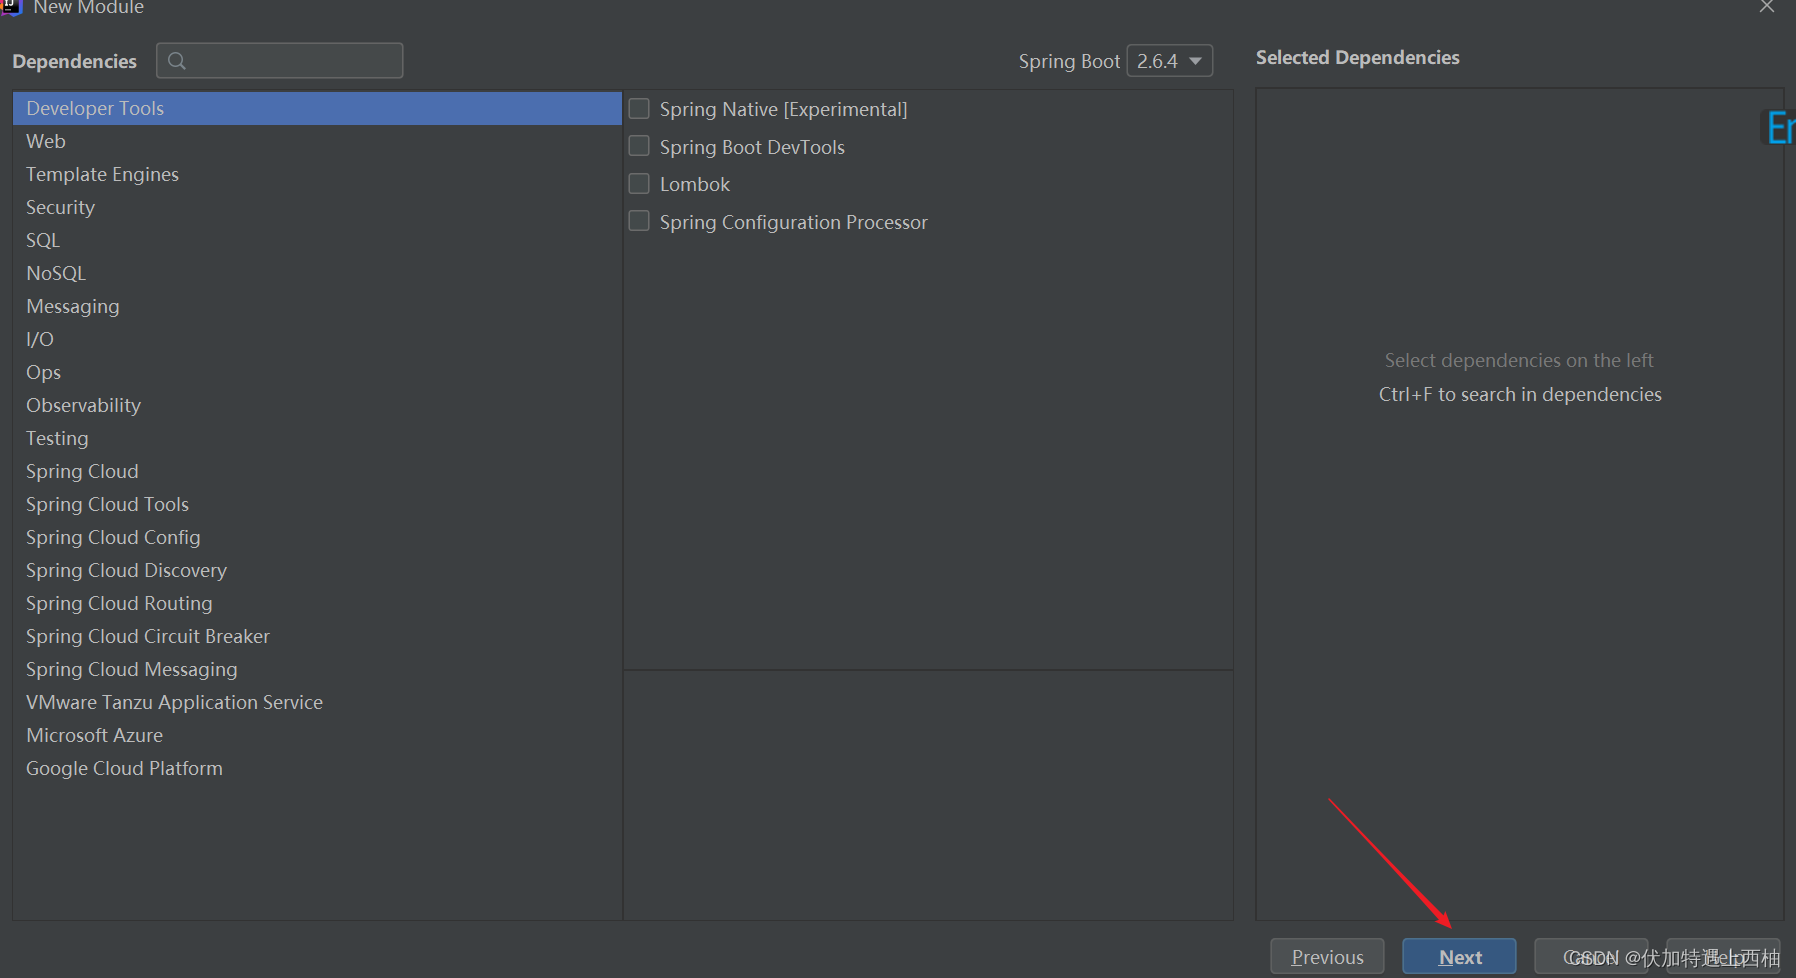The height and width of the screenshot is (978, 1796).
Task: Select the Microsoft Azure category
Action: (x=317, y=735)
